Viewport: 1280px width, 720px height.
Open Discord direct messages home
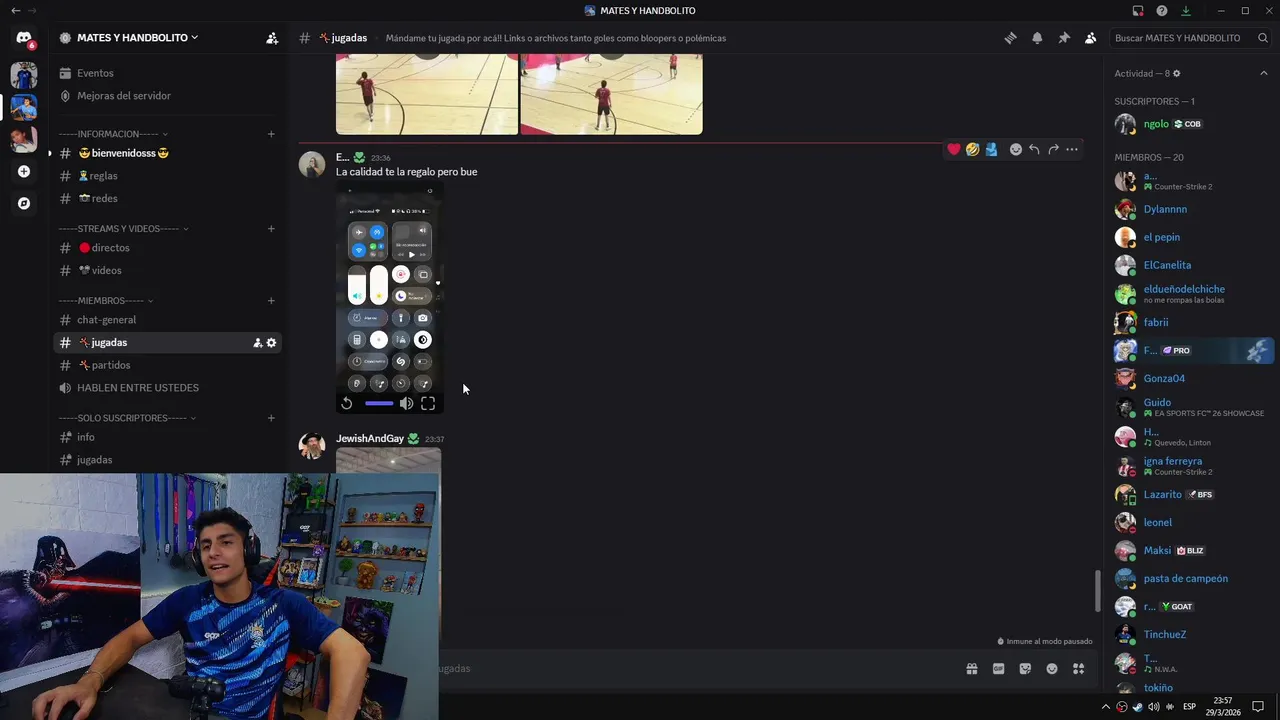24,38
